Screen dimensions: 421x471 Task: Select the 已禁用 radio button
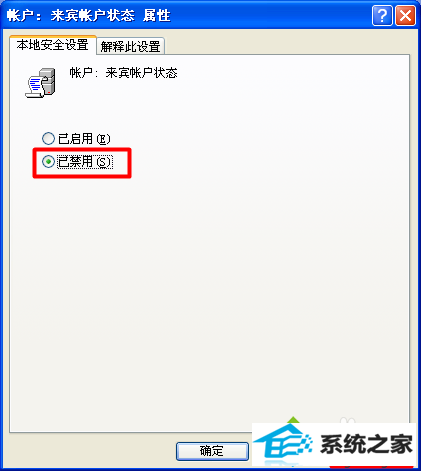[x=48, y=162]
